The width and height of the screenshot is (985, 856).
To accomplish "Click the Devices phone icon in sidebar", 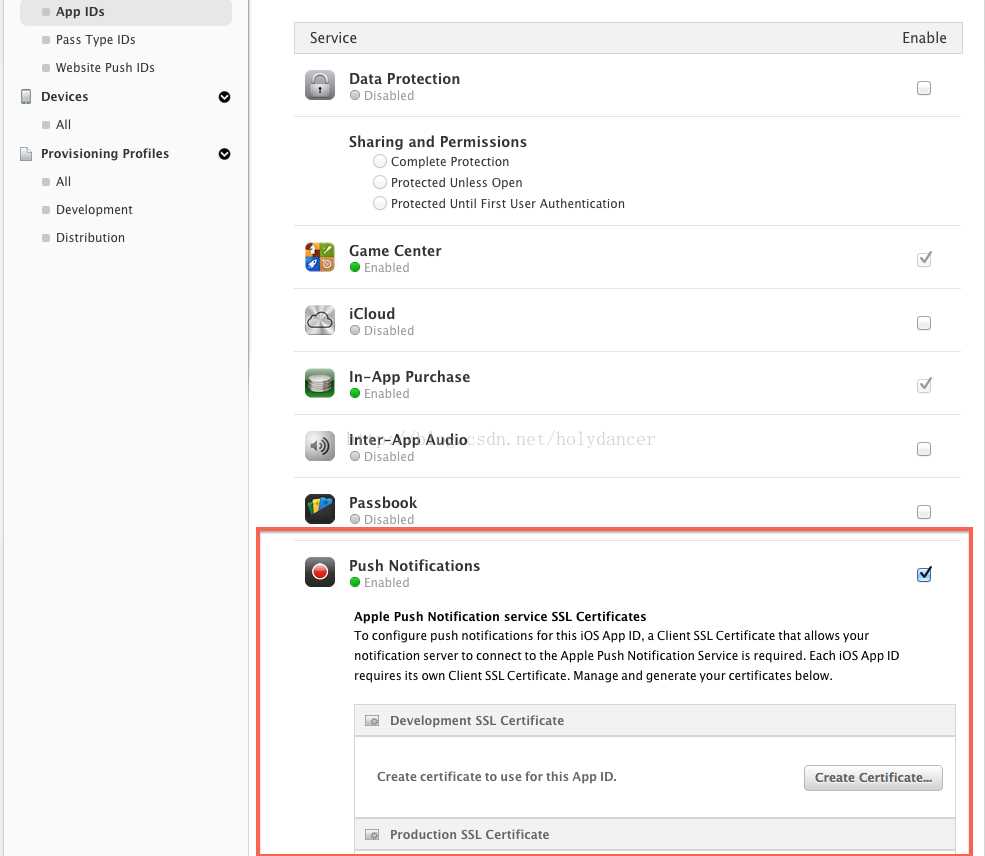I will point(26,97).
